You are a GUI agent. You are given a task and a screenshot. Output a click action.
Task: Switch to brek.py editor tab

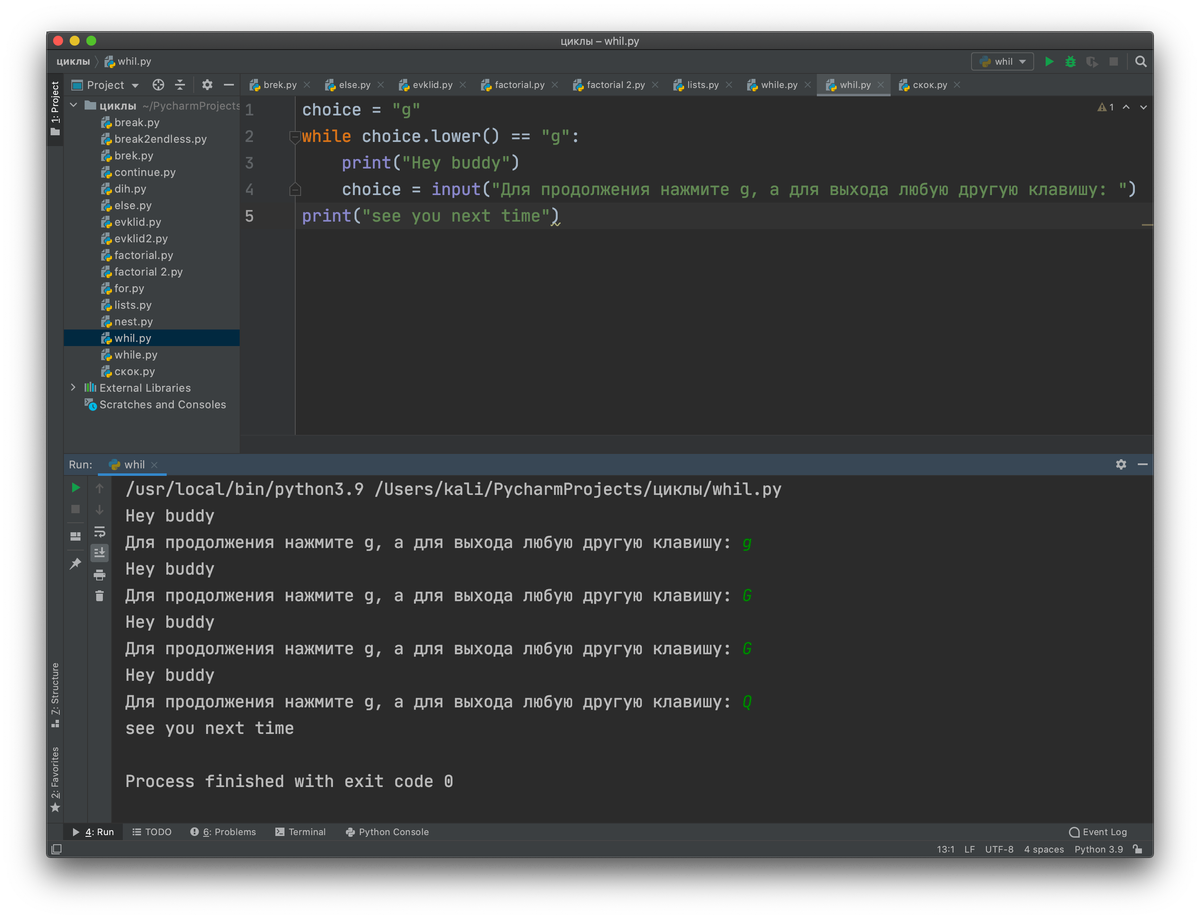pos(279,85)
